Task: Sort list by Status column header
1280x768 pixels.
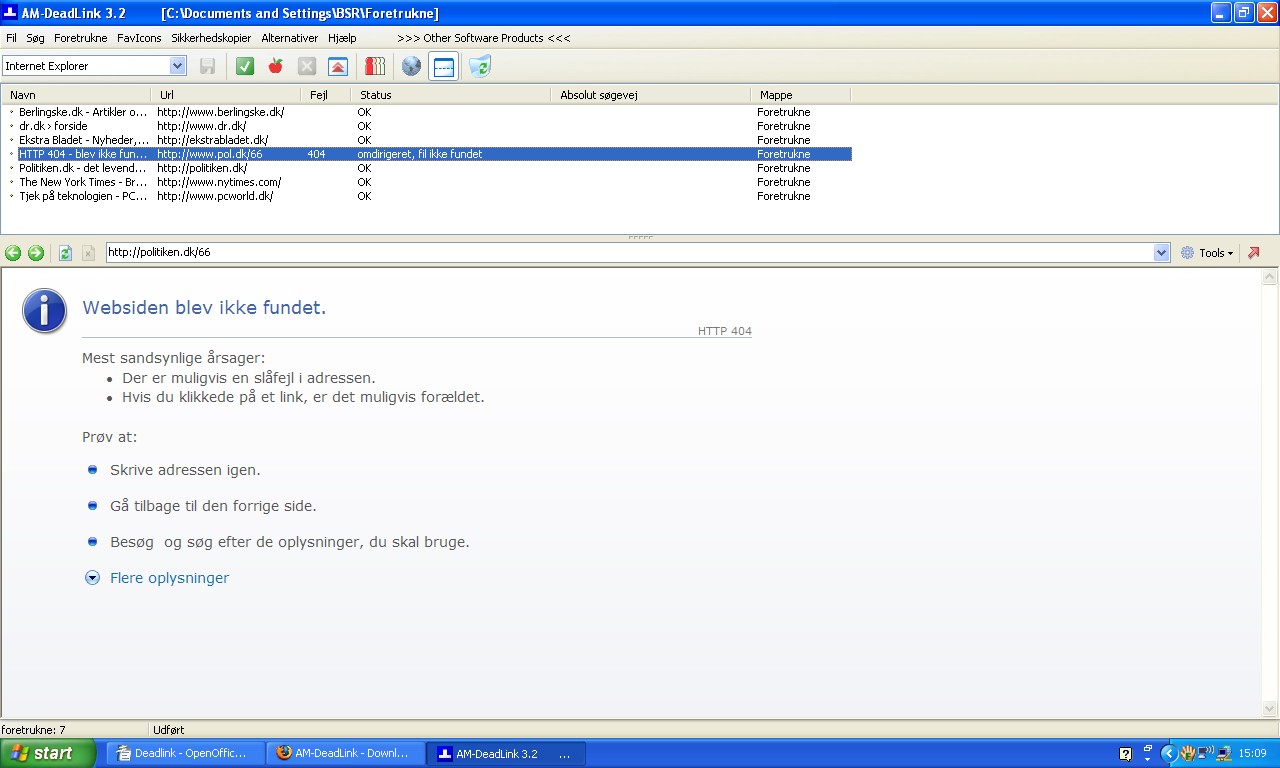Action: [x=451, y=95]
